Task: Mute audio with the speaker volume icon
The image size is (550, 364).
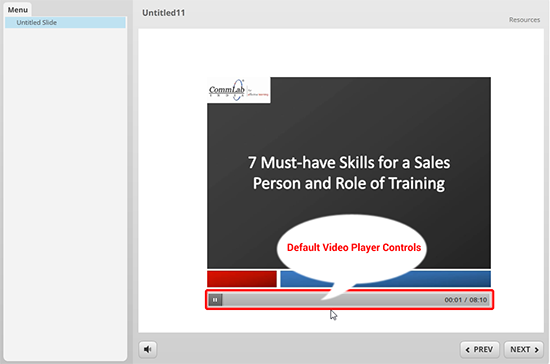Action: coord(148,349)
